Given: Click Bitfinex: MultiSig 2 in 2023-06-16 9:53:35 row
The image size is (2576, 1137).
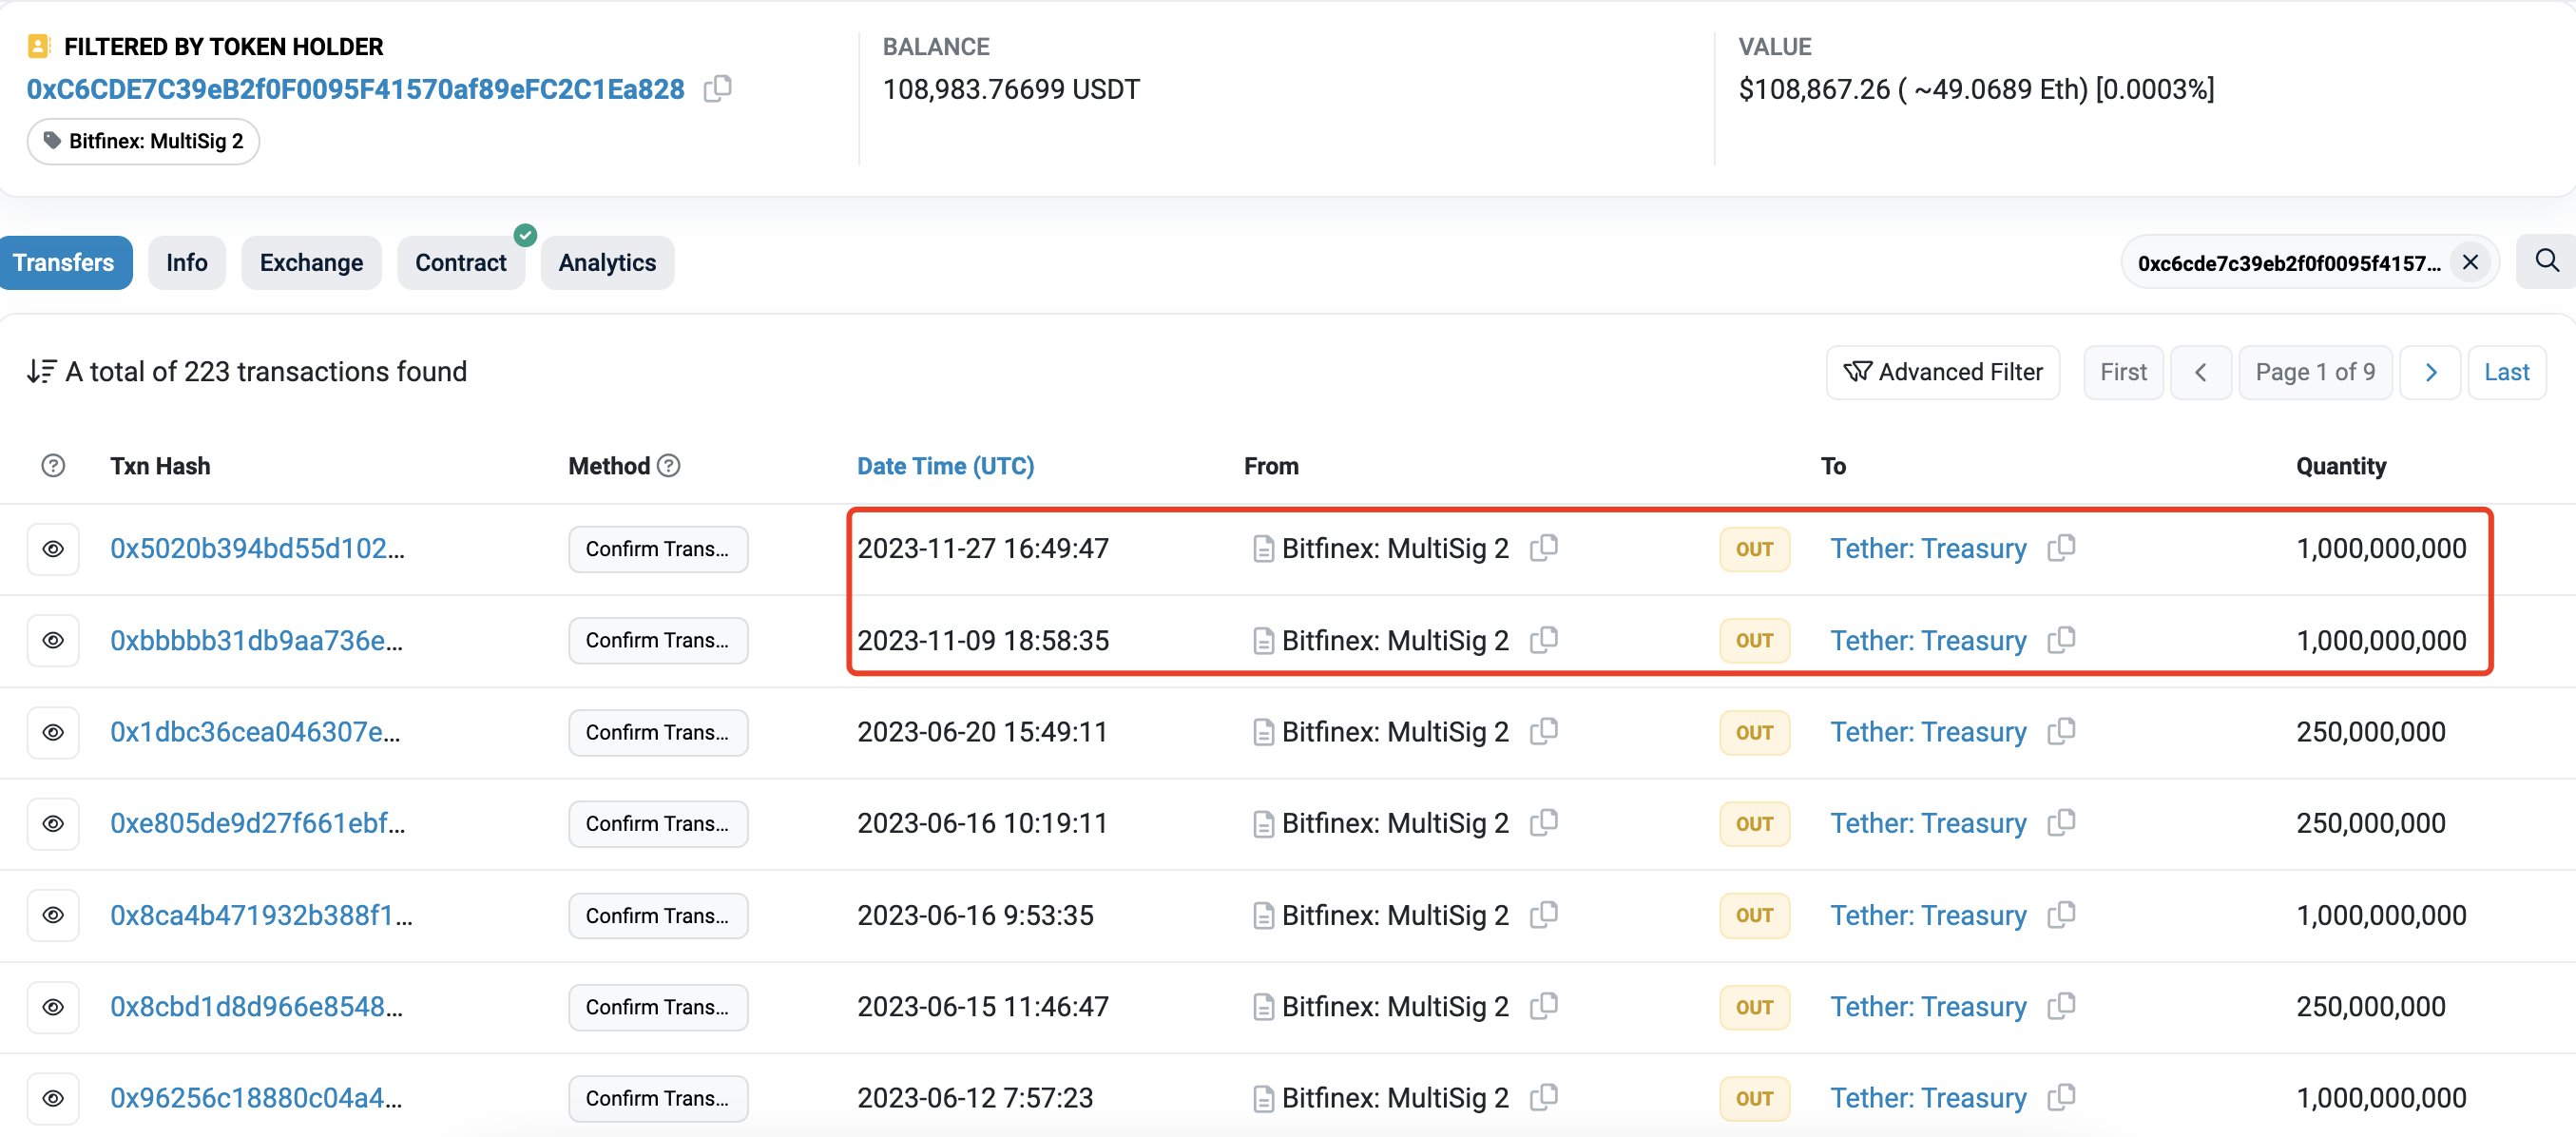Looking at the screenshot, I should tap(1395, 915).
